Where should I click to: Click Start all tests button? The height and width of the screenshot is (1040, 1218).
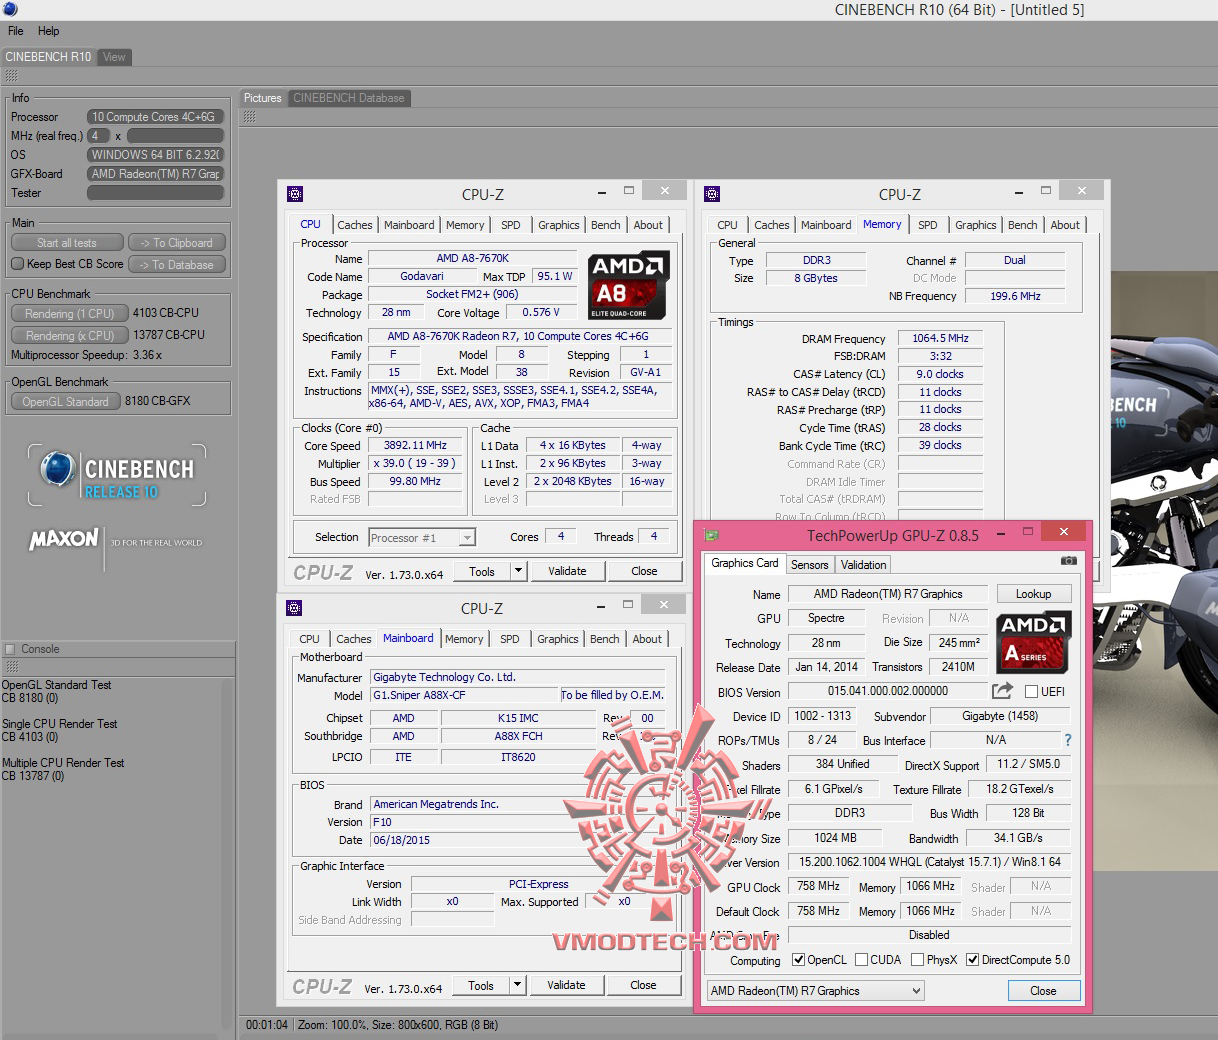point(67,242)
